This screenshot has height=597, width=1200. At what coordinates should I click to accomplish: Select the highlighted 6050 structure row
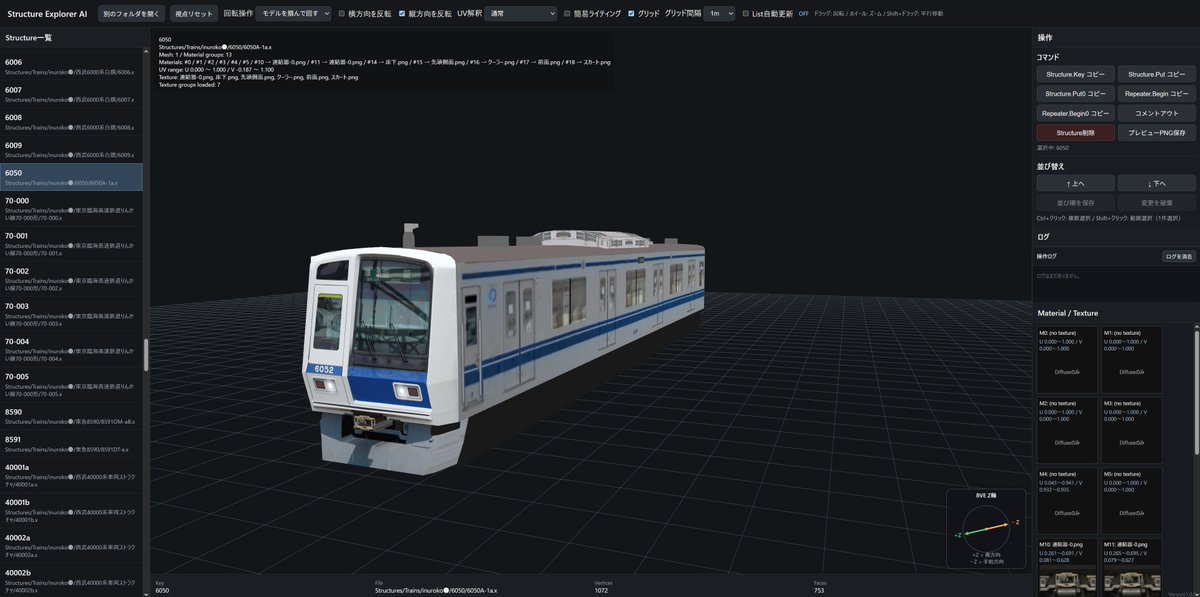click(x=72, y=177)
